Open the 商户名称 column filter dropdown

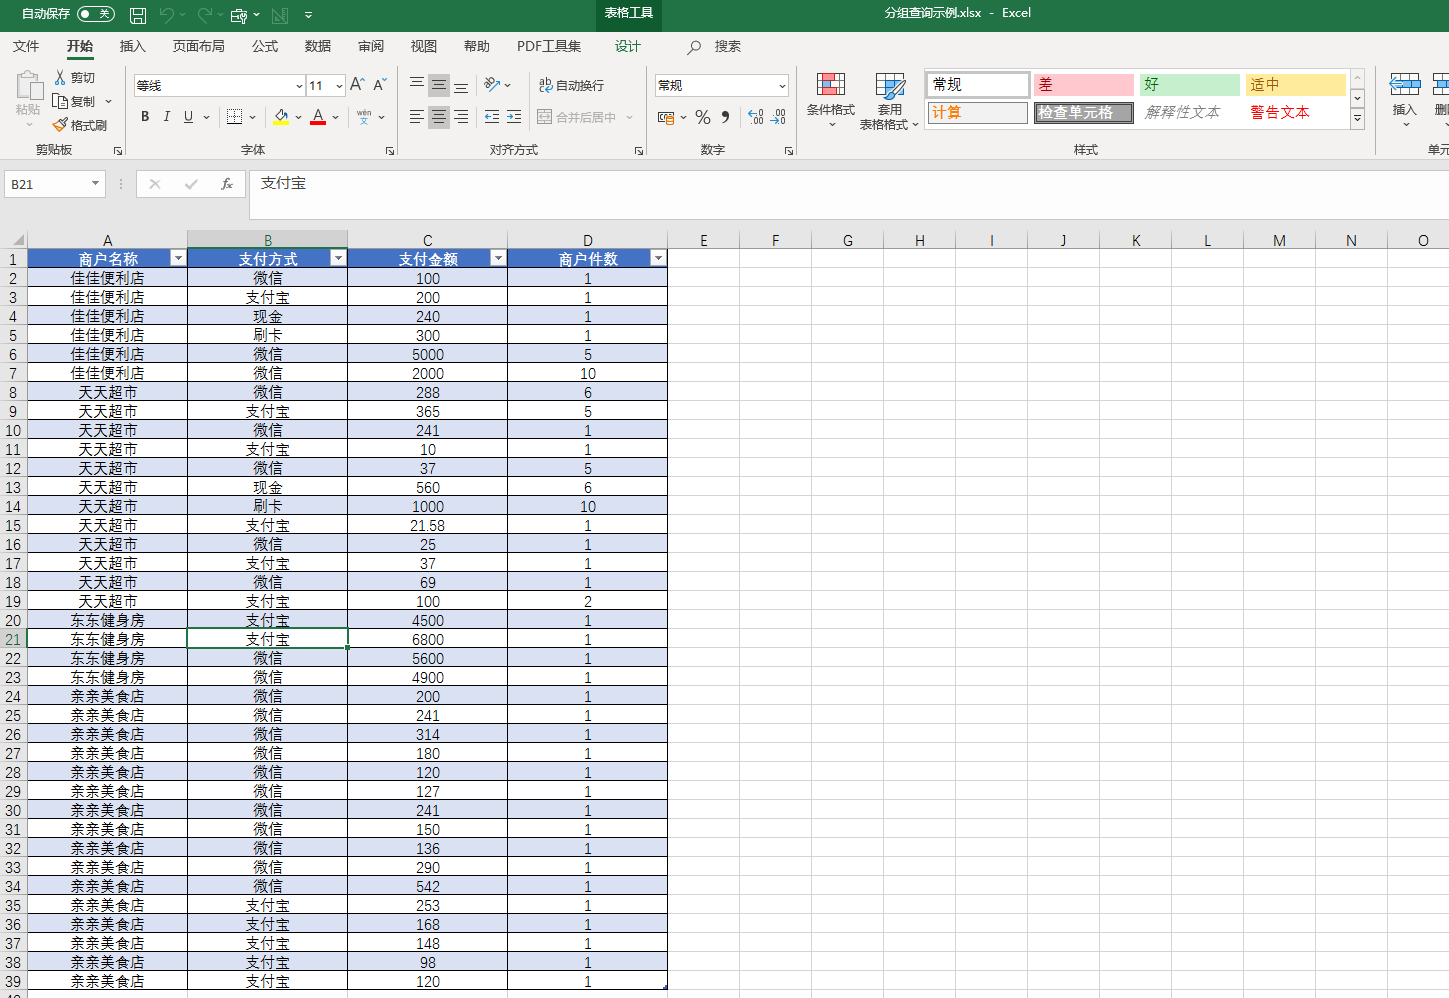pos(178,258)
